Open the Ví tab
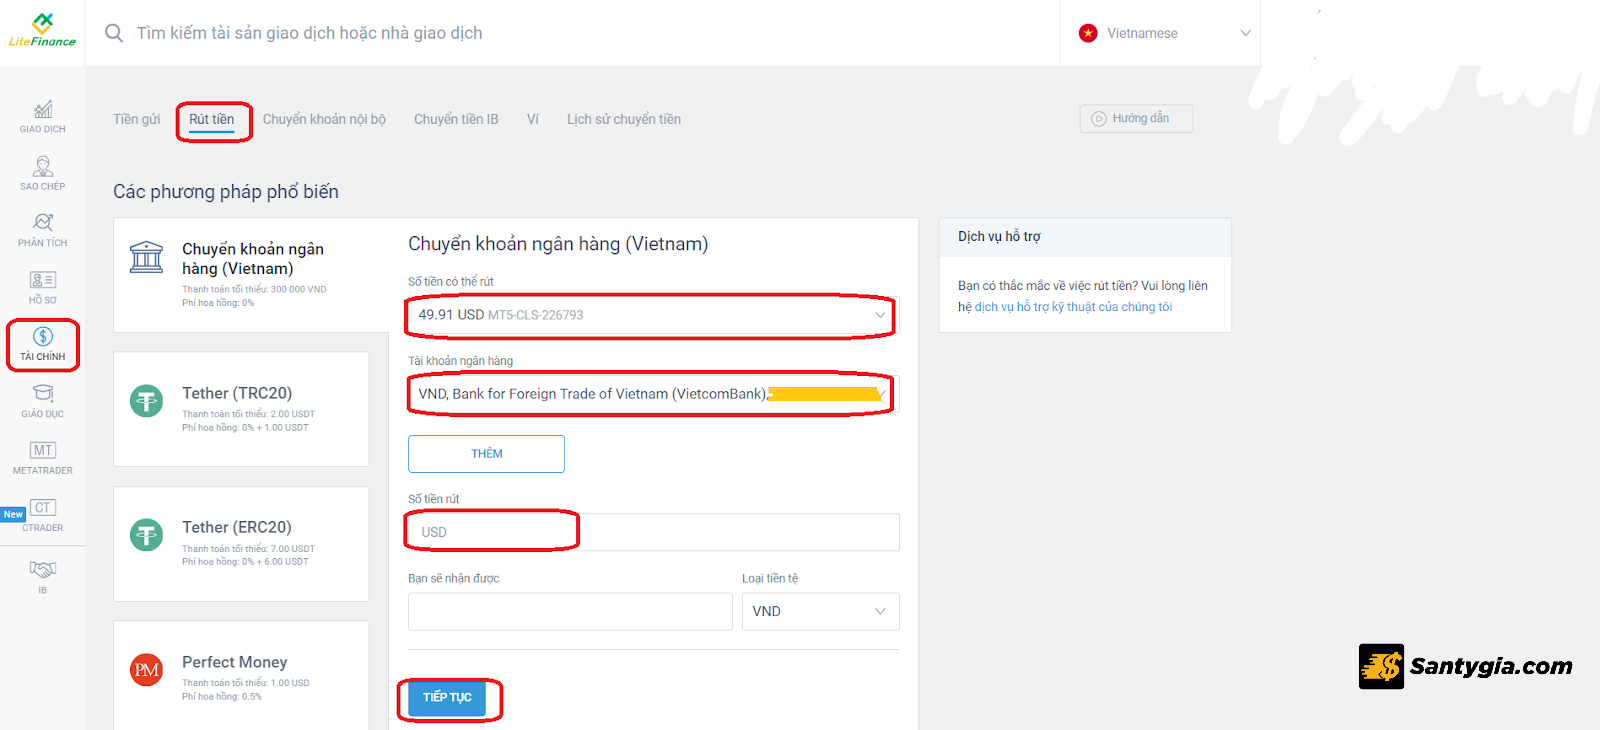Image resolution: width=1600 pixels, height=730 pixels. tap(533, 119)
